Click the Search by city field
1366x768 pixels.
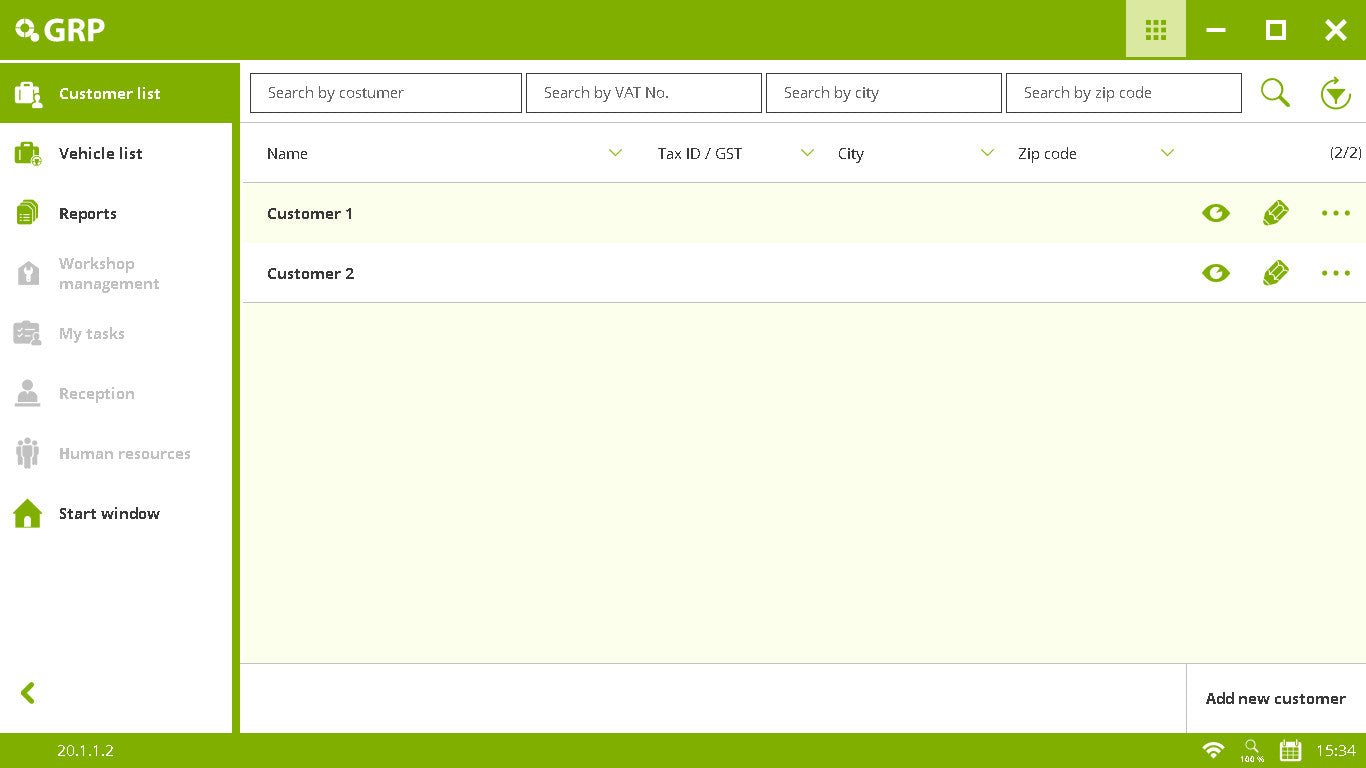[883, 93]
